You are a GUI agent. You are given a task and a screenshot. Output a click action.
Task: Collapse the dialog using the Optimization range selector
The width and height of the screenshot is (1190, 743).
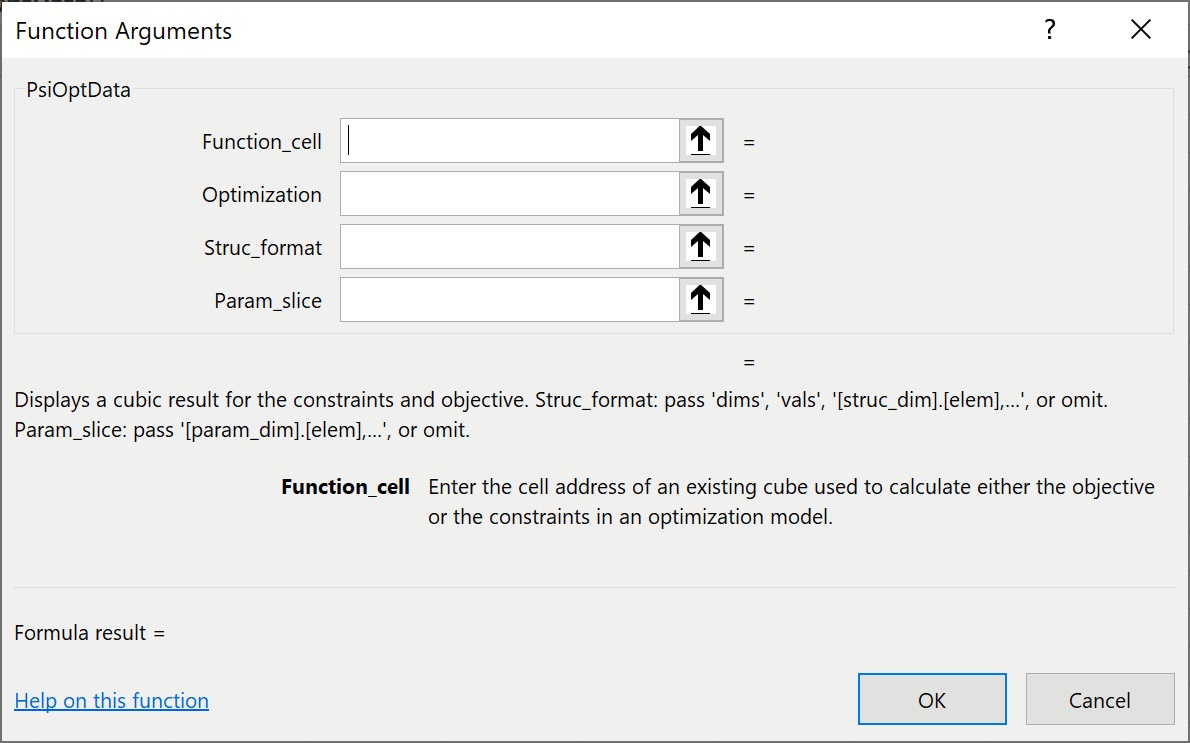coord(701,194)
